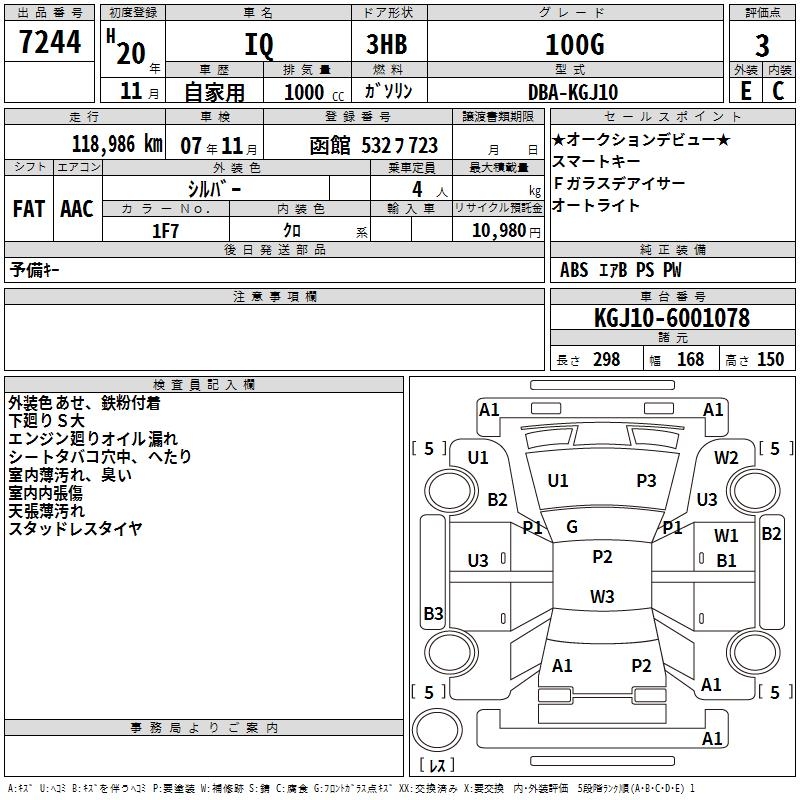Select the height value 150
This screenshot has height=800, width=800.
click(x=770, y=360)
